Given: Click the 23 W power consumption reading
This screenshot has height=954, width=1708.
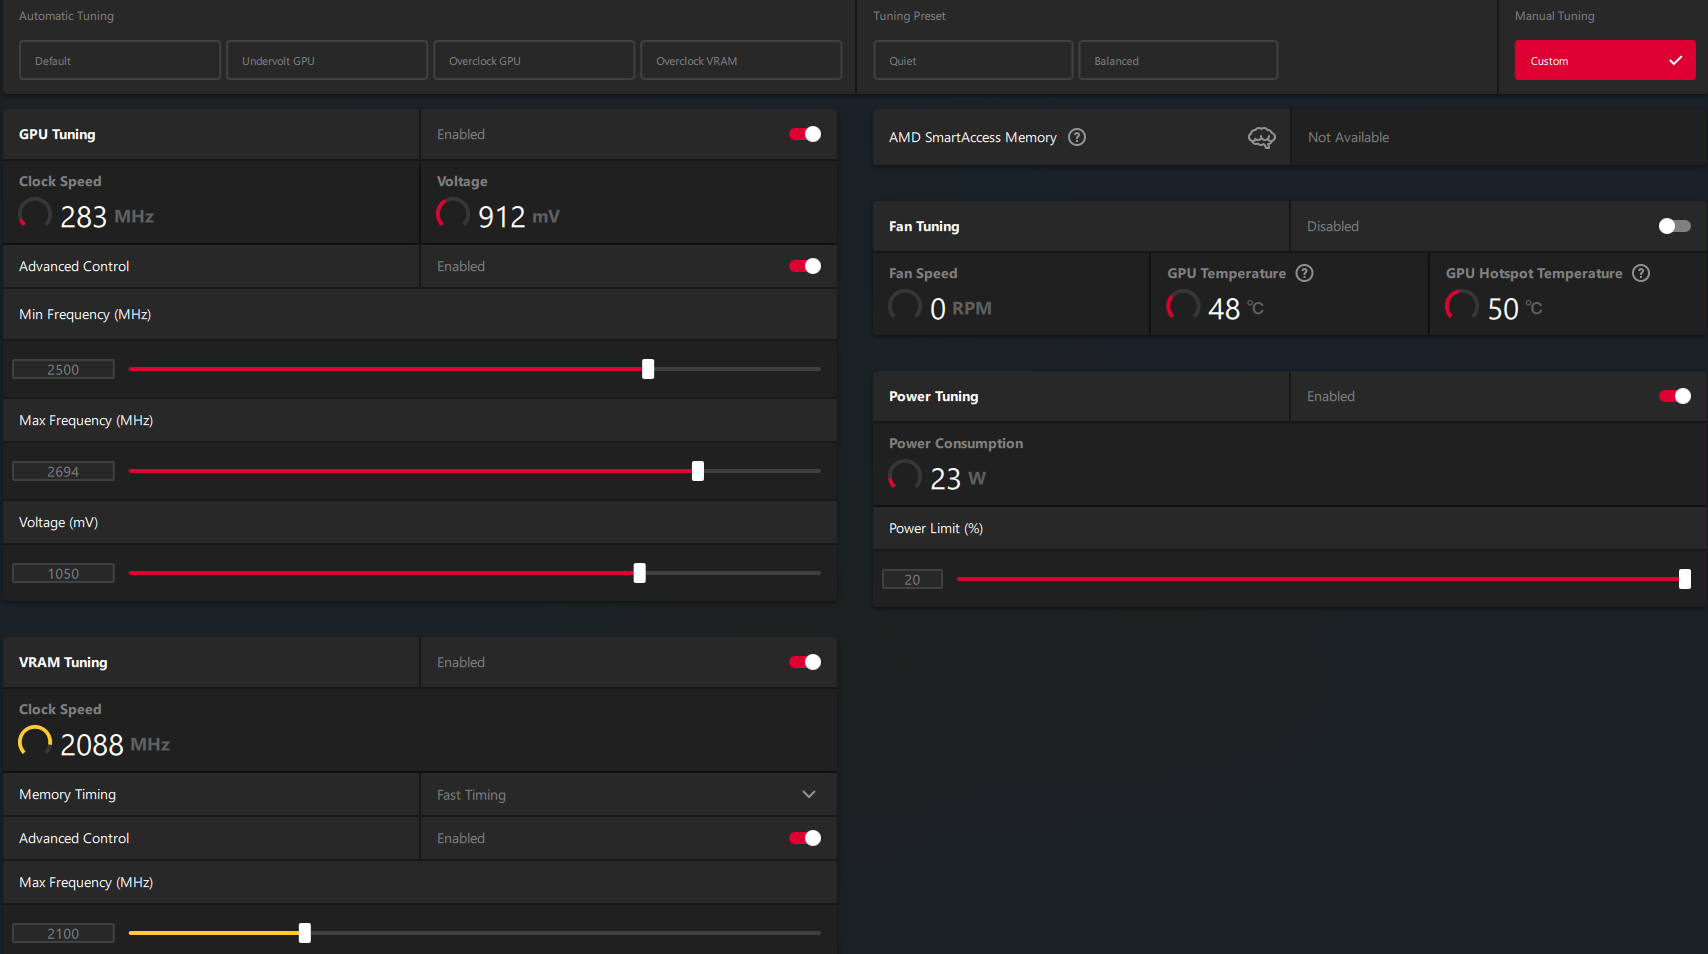Looking at the screenshot, I should click(x=958, y=478).
